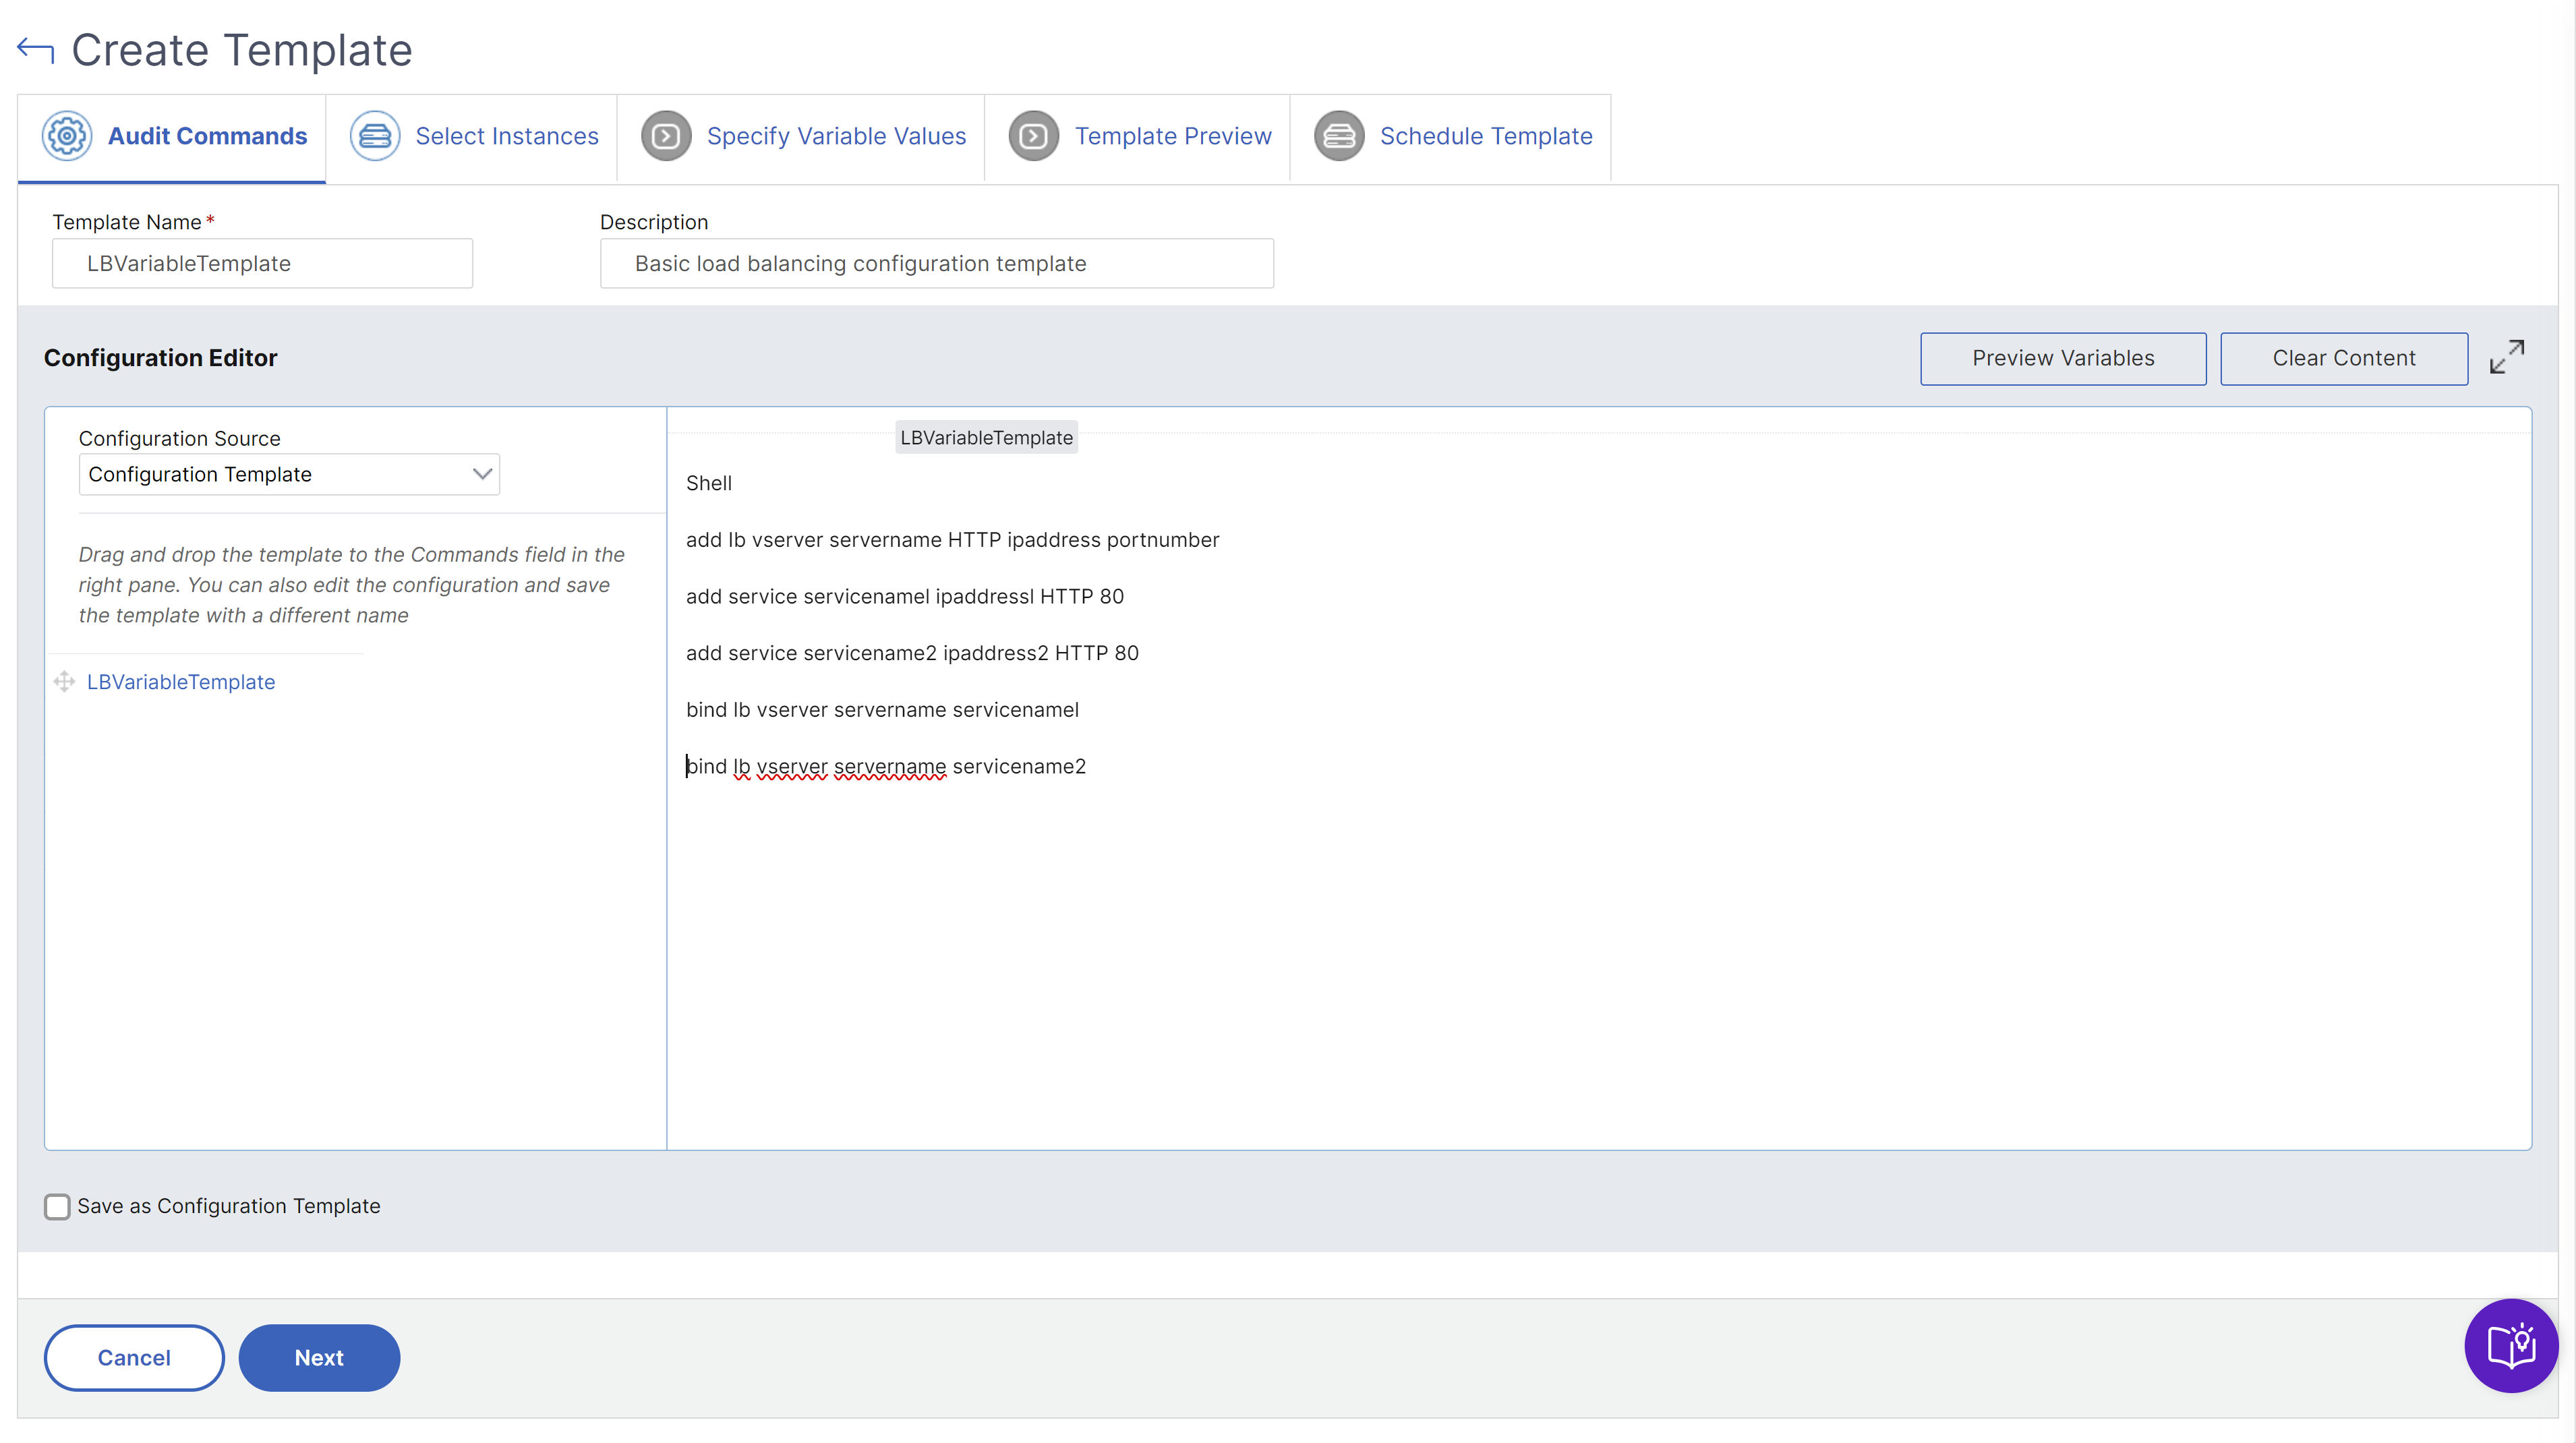This screenshot has height=1443, width=2576.
Task: Open the Template Preview tab
Action: [x=1138, y=138]
